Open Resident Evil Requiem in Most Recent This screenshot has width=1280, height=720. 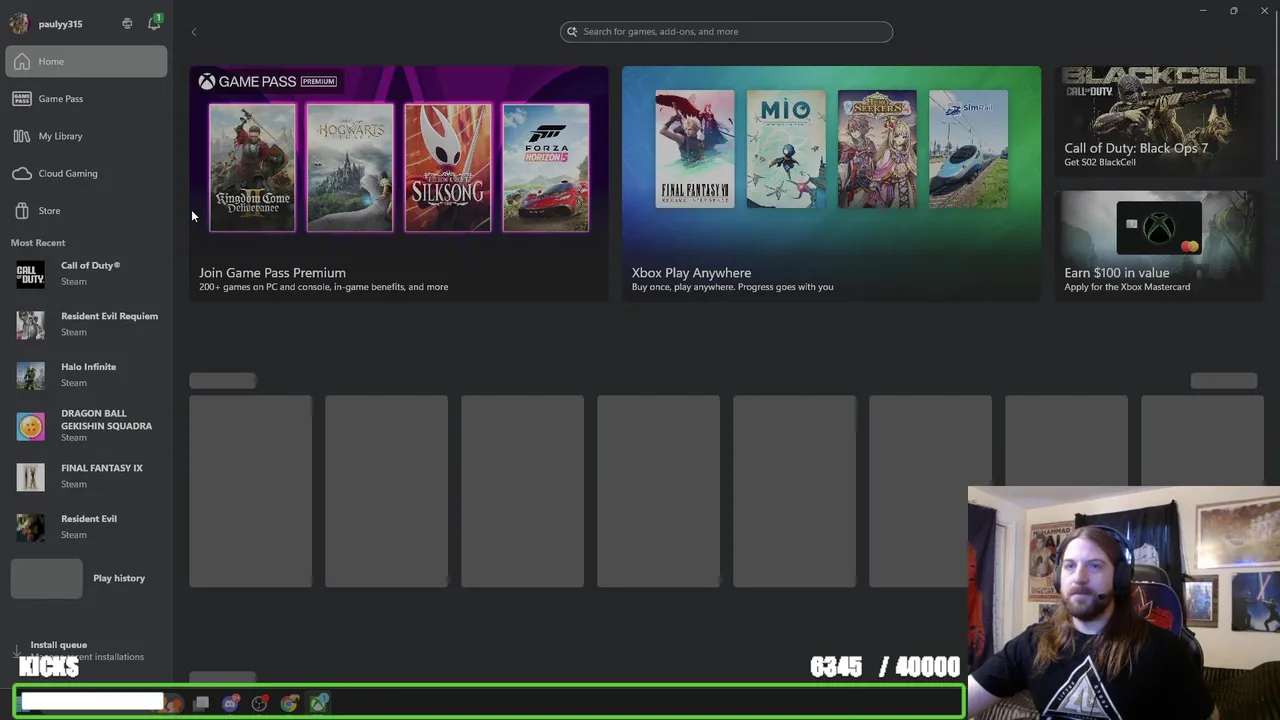[x=86, y=324]
